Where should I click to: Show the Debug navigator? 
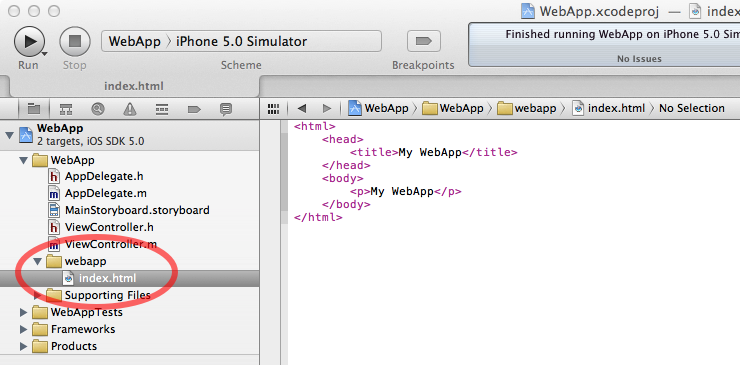click(162, 109)
